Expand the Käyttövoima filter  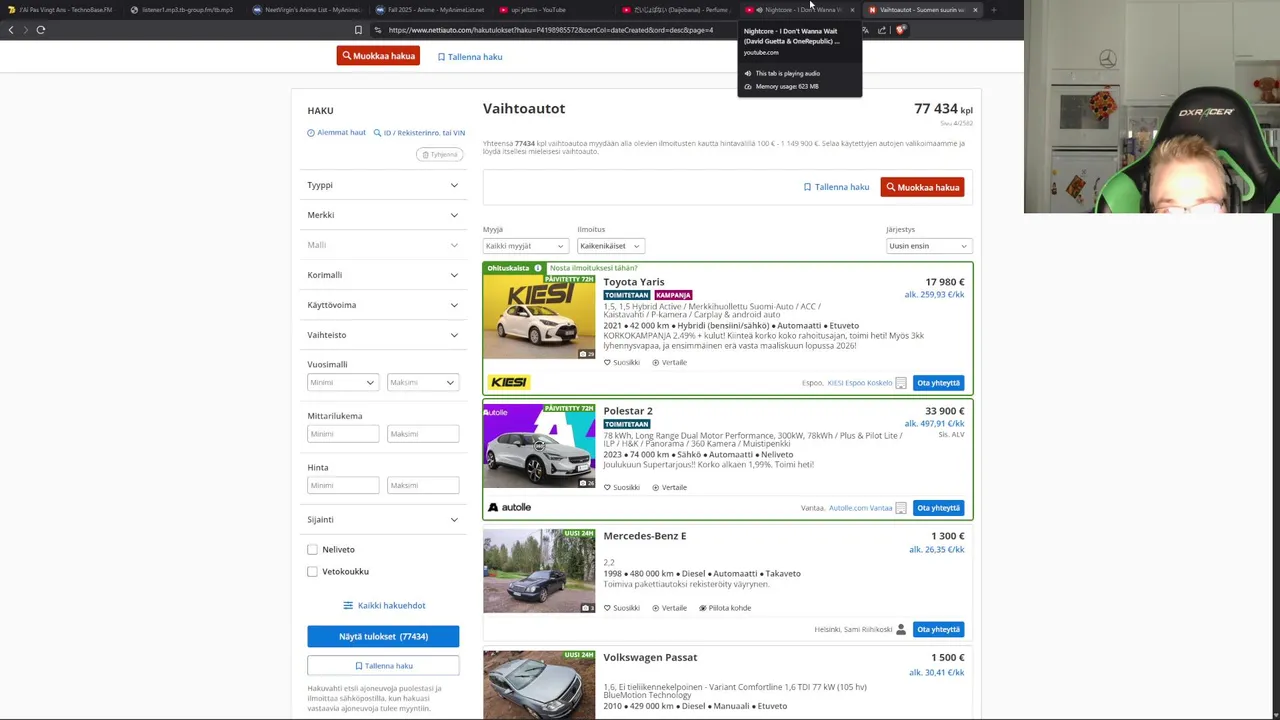(383, 305)
